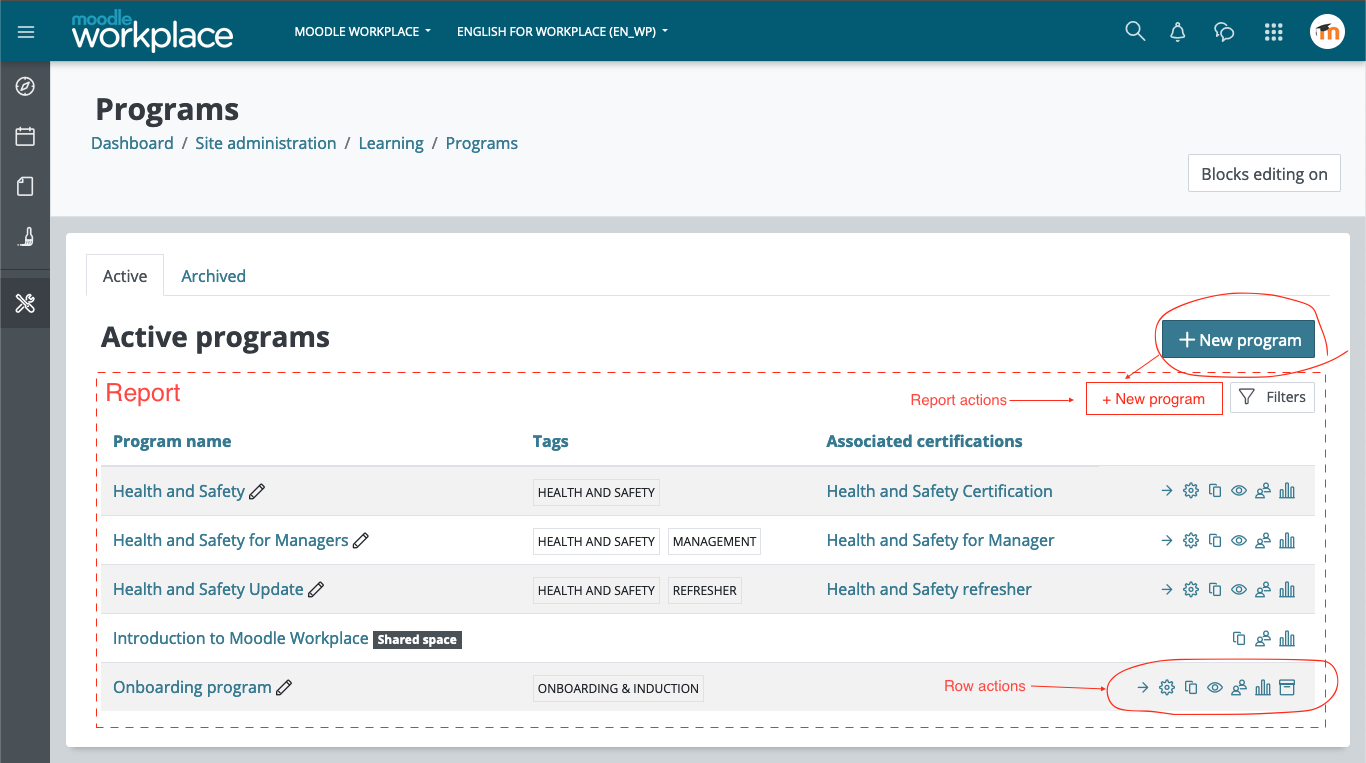Open the user avatar menu
Screen dimensions: 1366x763
coord(1328,32)
